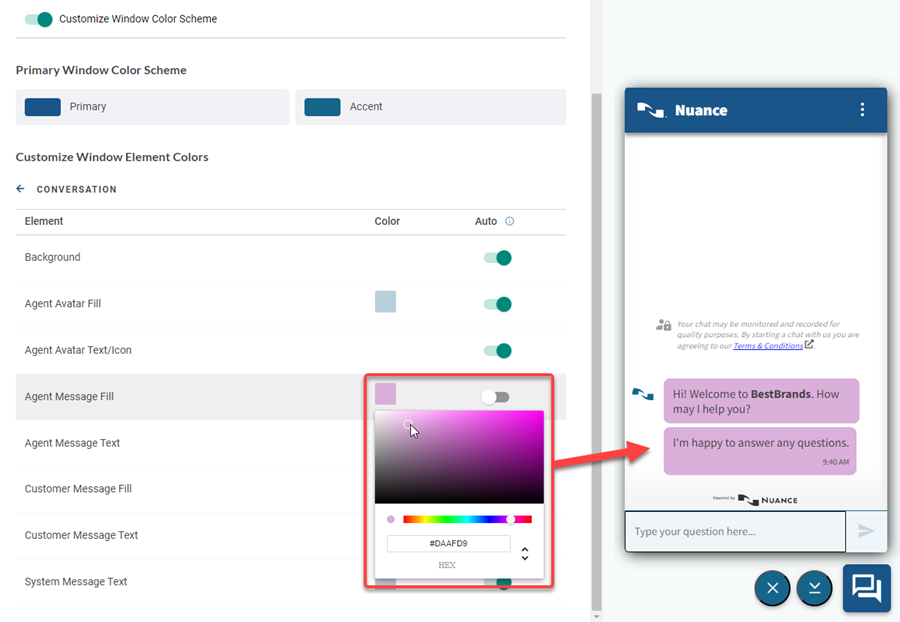Click the round X close chat button
The width and height of the screenshot is (900, 622).
pos(772,589)
